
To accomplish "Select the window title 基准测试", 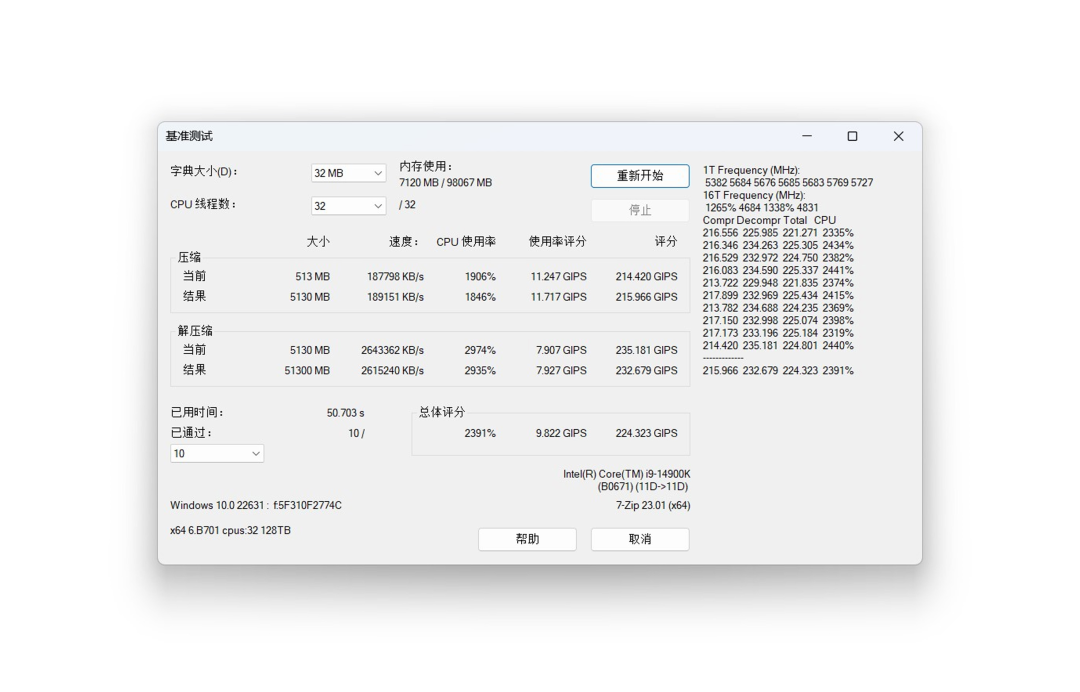I will click(x=189, y=136).
